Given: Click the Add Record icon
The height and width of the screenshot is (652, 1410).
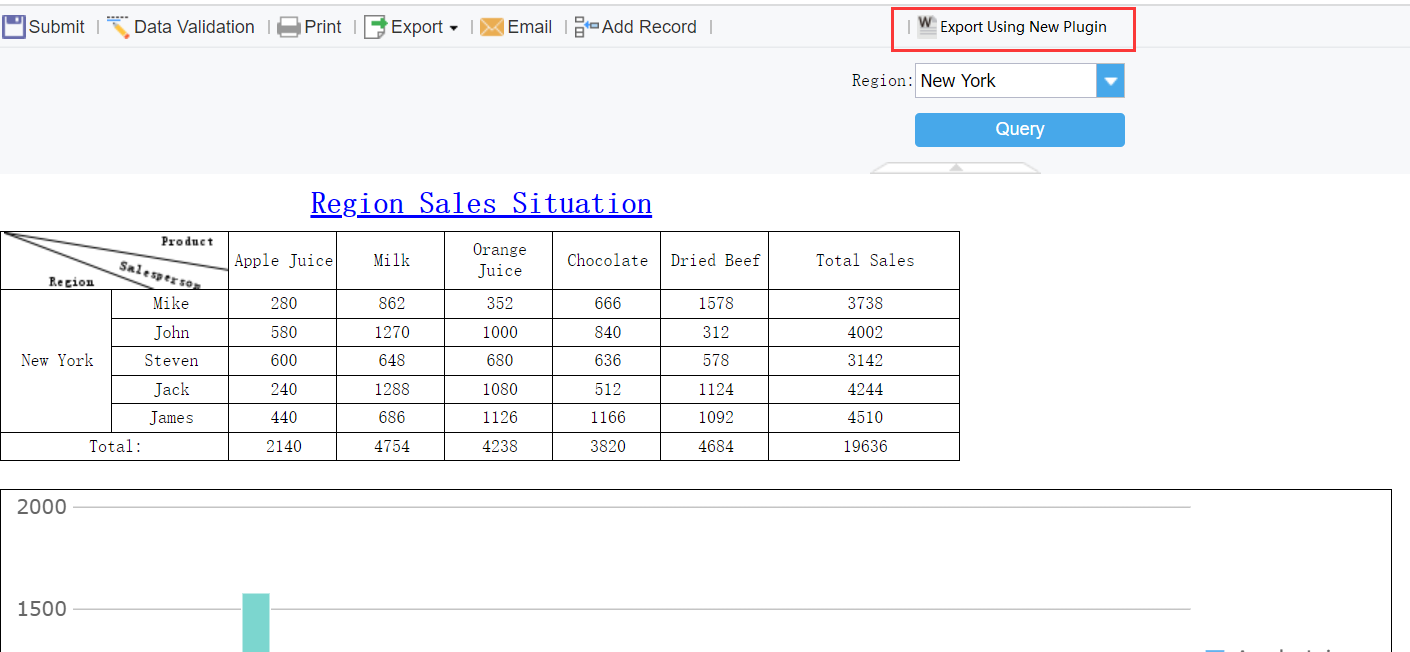Looking at the screenshot, I should pyautogui.click(x=586, y=27).
